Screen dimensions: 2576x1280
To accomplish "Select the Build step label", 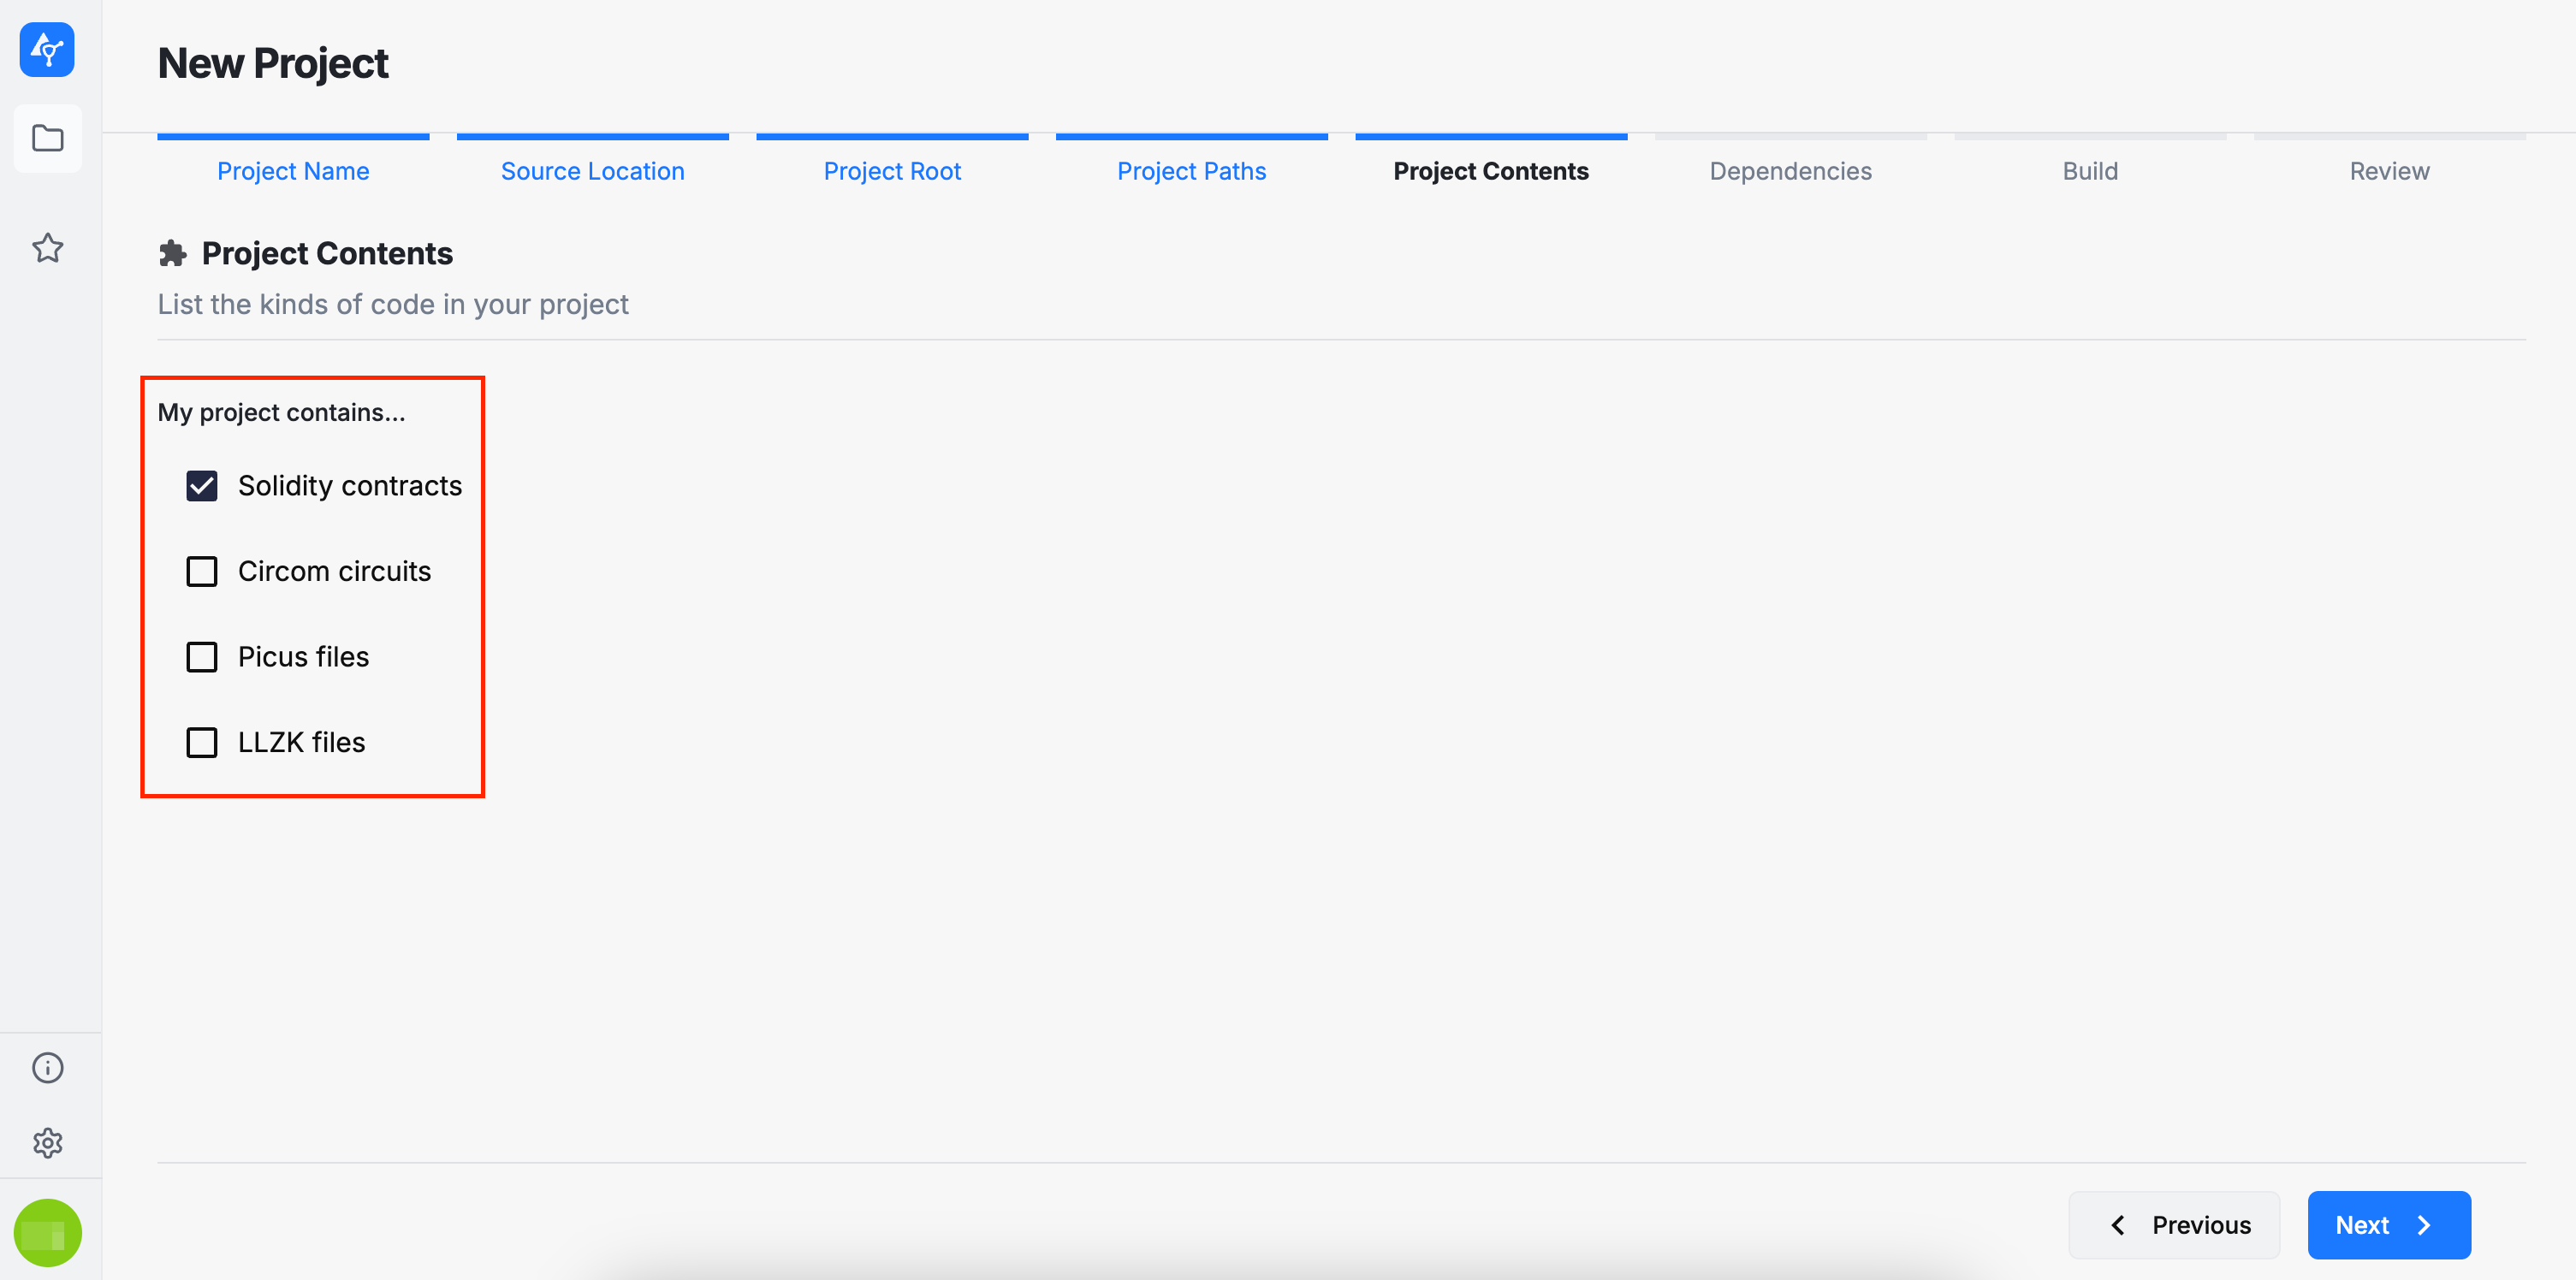I will click(2090, 171).
